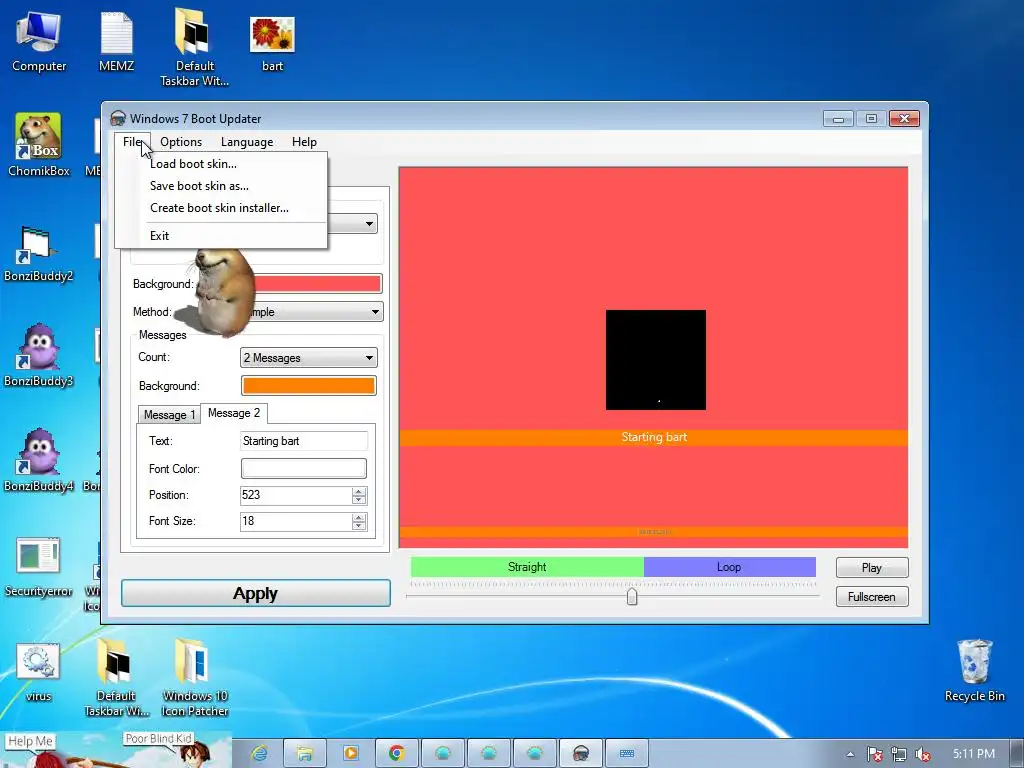1024x768 pixels.
Task: Click the on-screen keyboard taskbar button
Action: coord(627,754)
